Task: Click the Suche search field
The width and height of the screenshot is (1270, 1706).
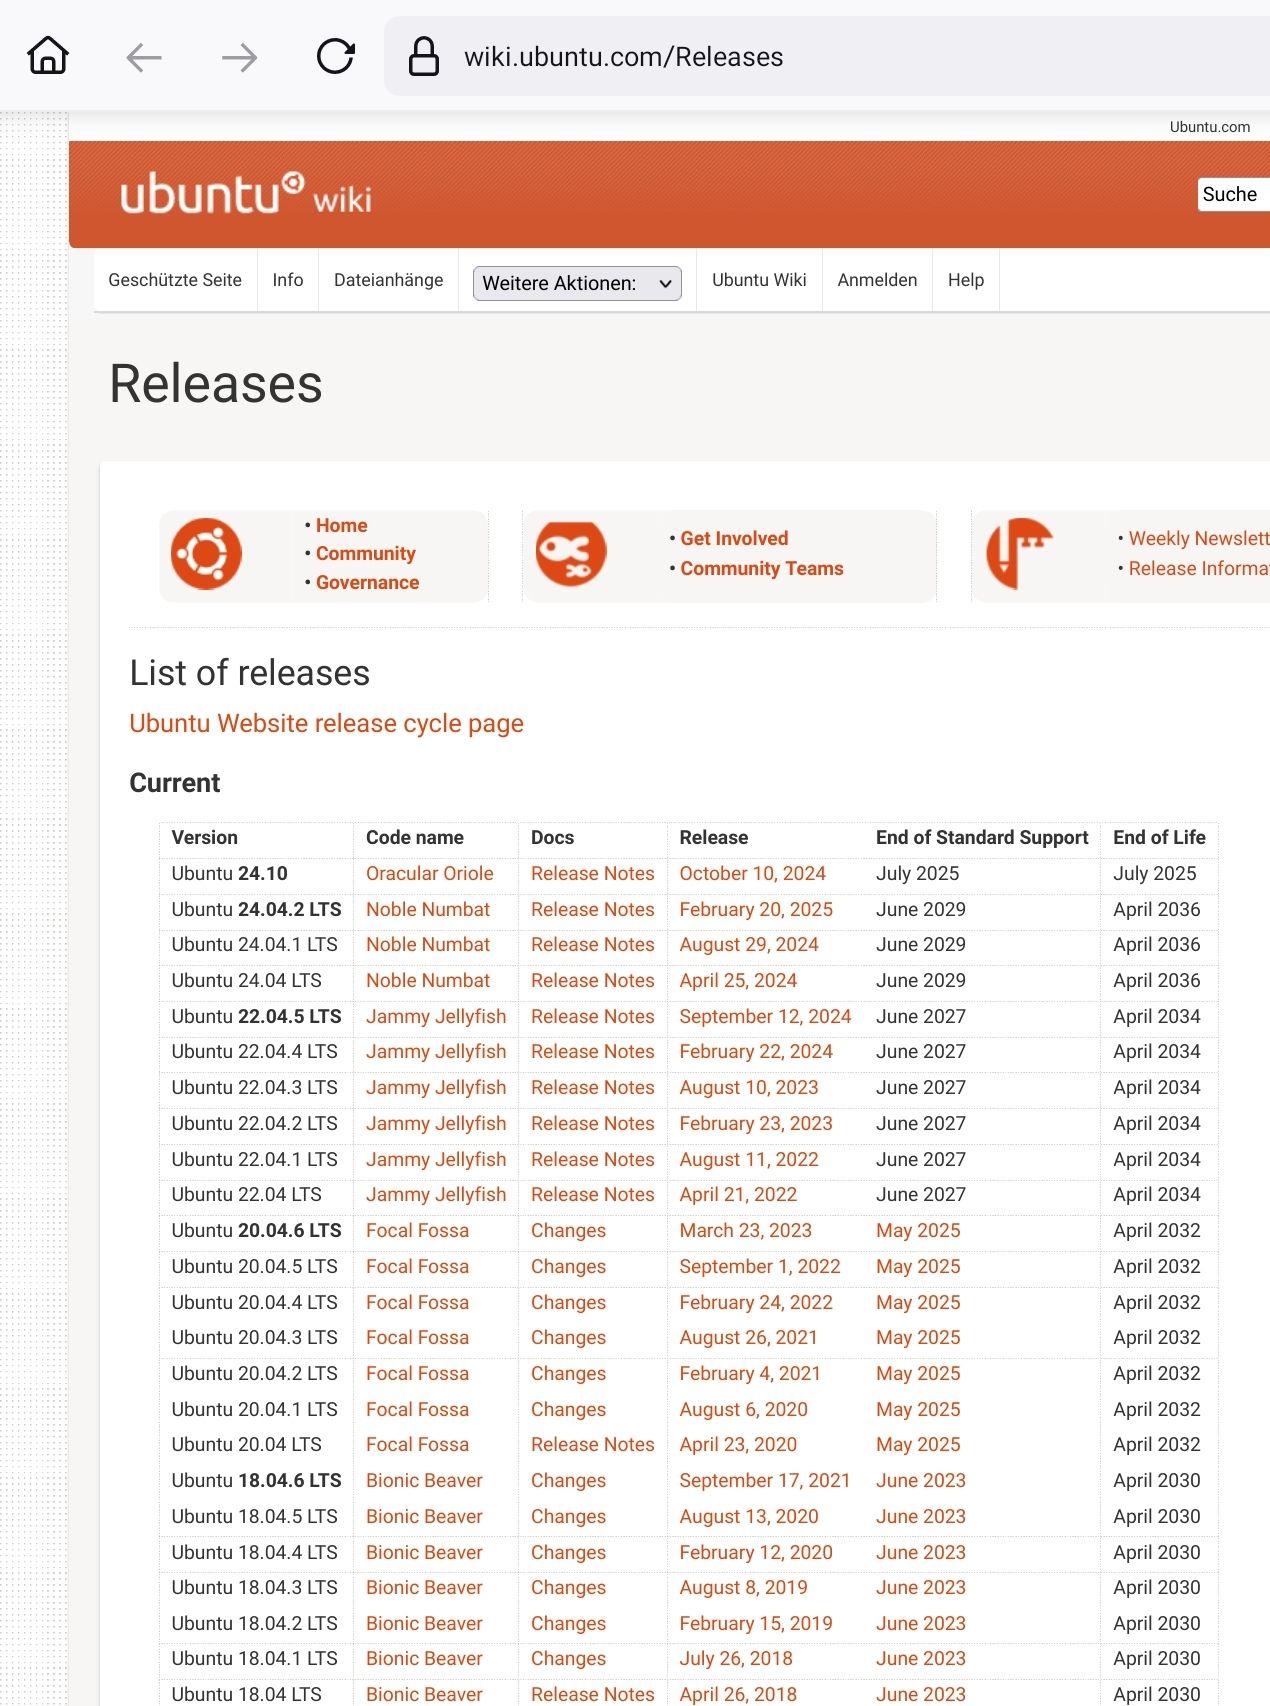Action: (x=1235, y=194)
